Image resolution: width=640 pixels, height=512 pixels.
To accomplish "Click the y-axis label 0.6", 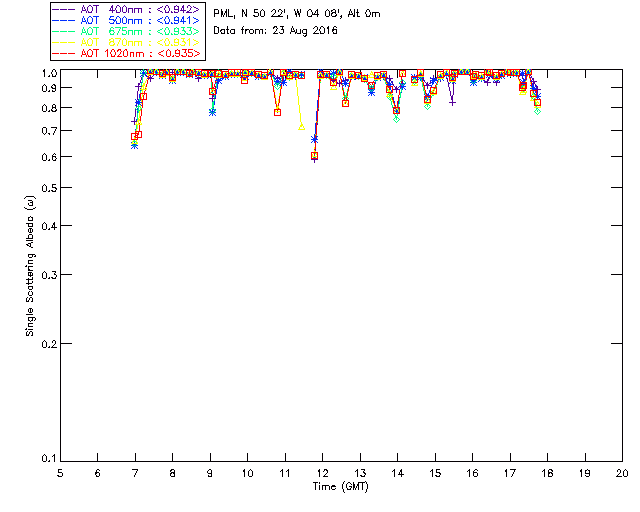I will click(x=49, y=157).
